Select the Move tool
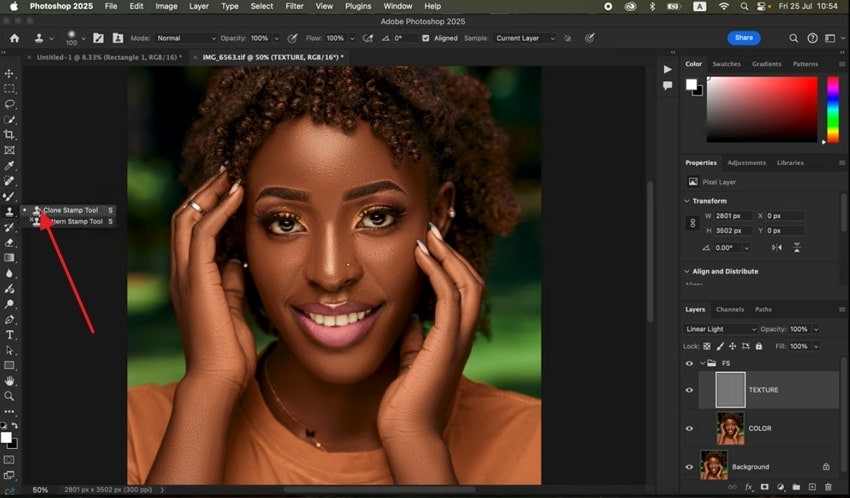Screen dimensions: 850x498 (9, 73)
